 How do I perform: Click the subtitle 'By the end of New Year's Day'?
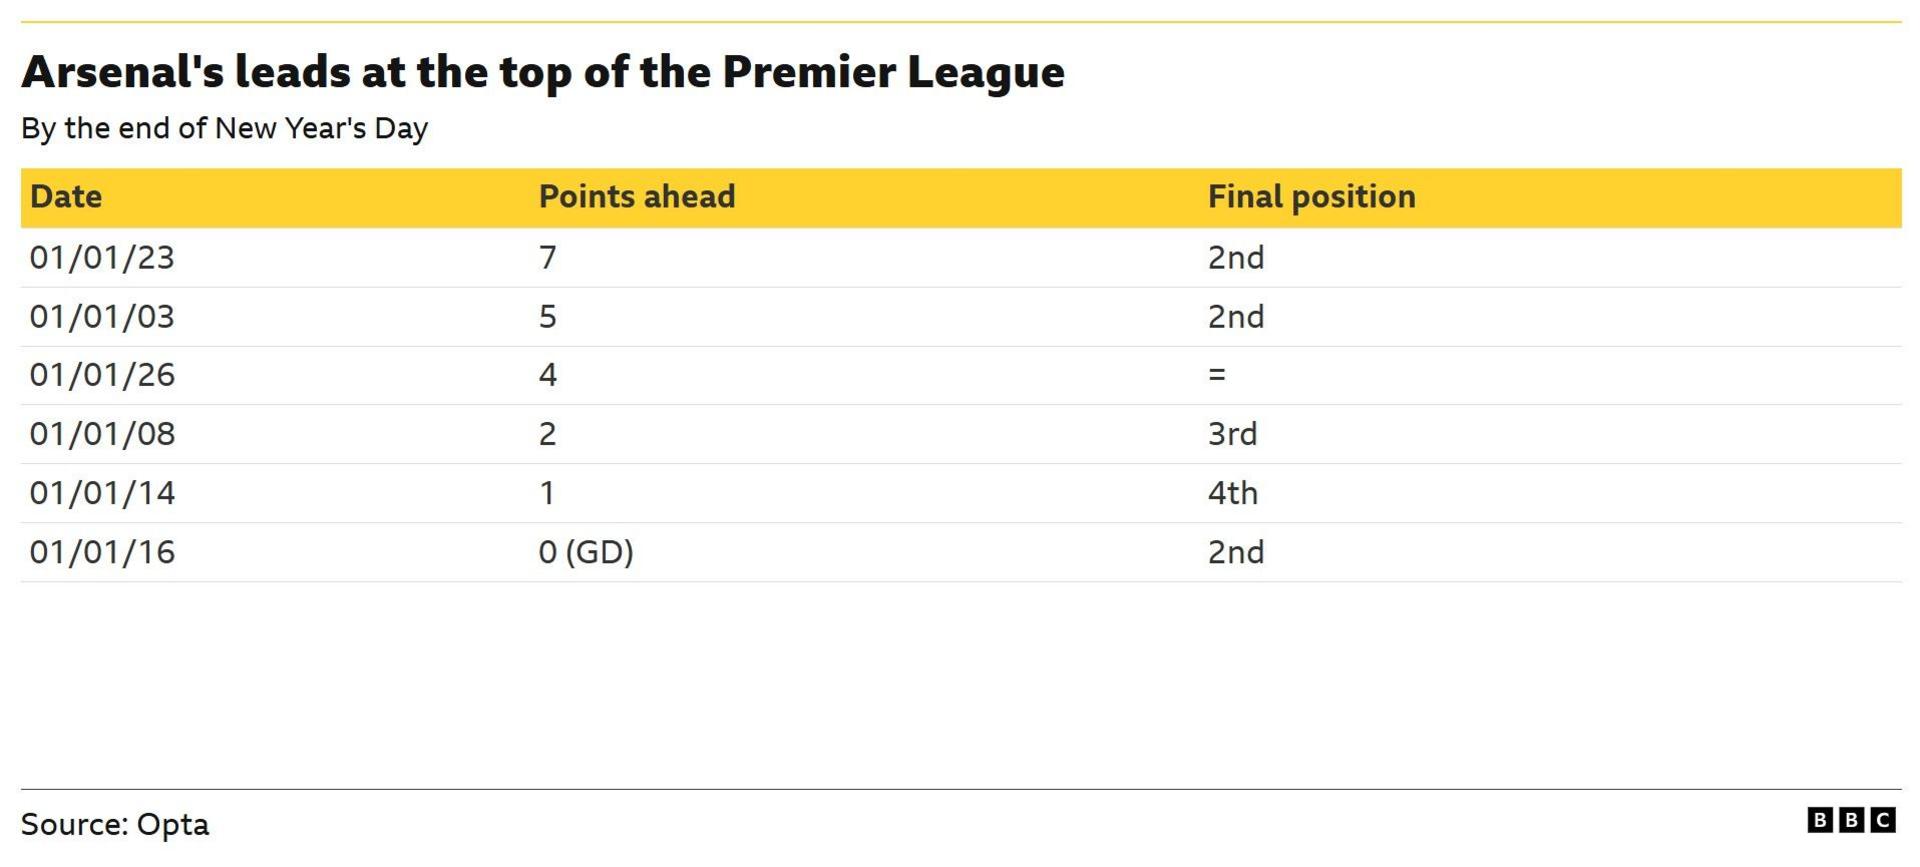224,129
